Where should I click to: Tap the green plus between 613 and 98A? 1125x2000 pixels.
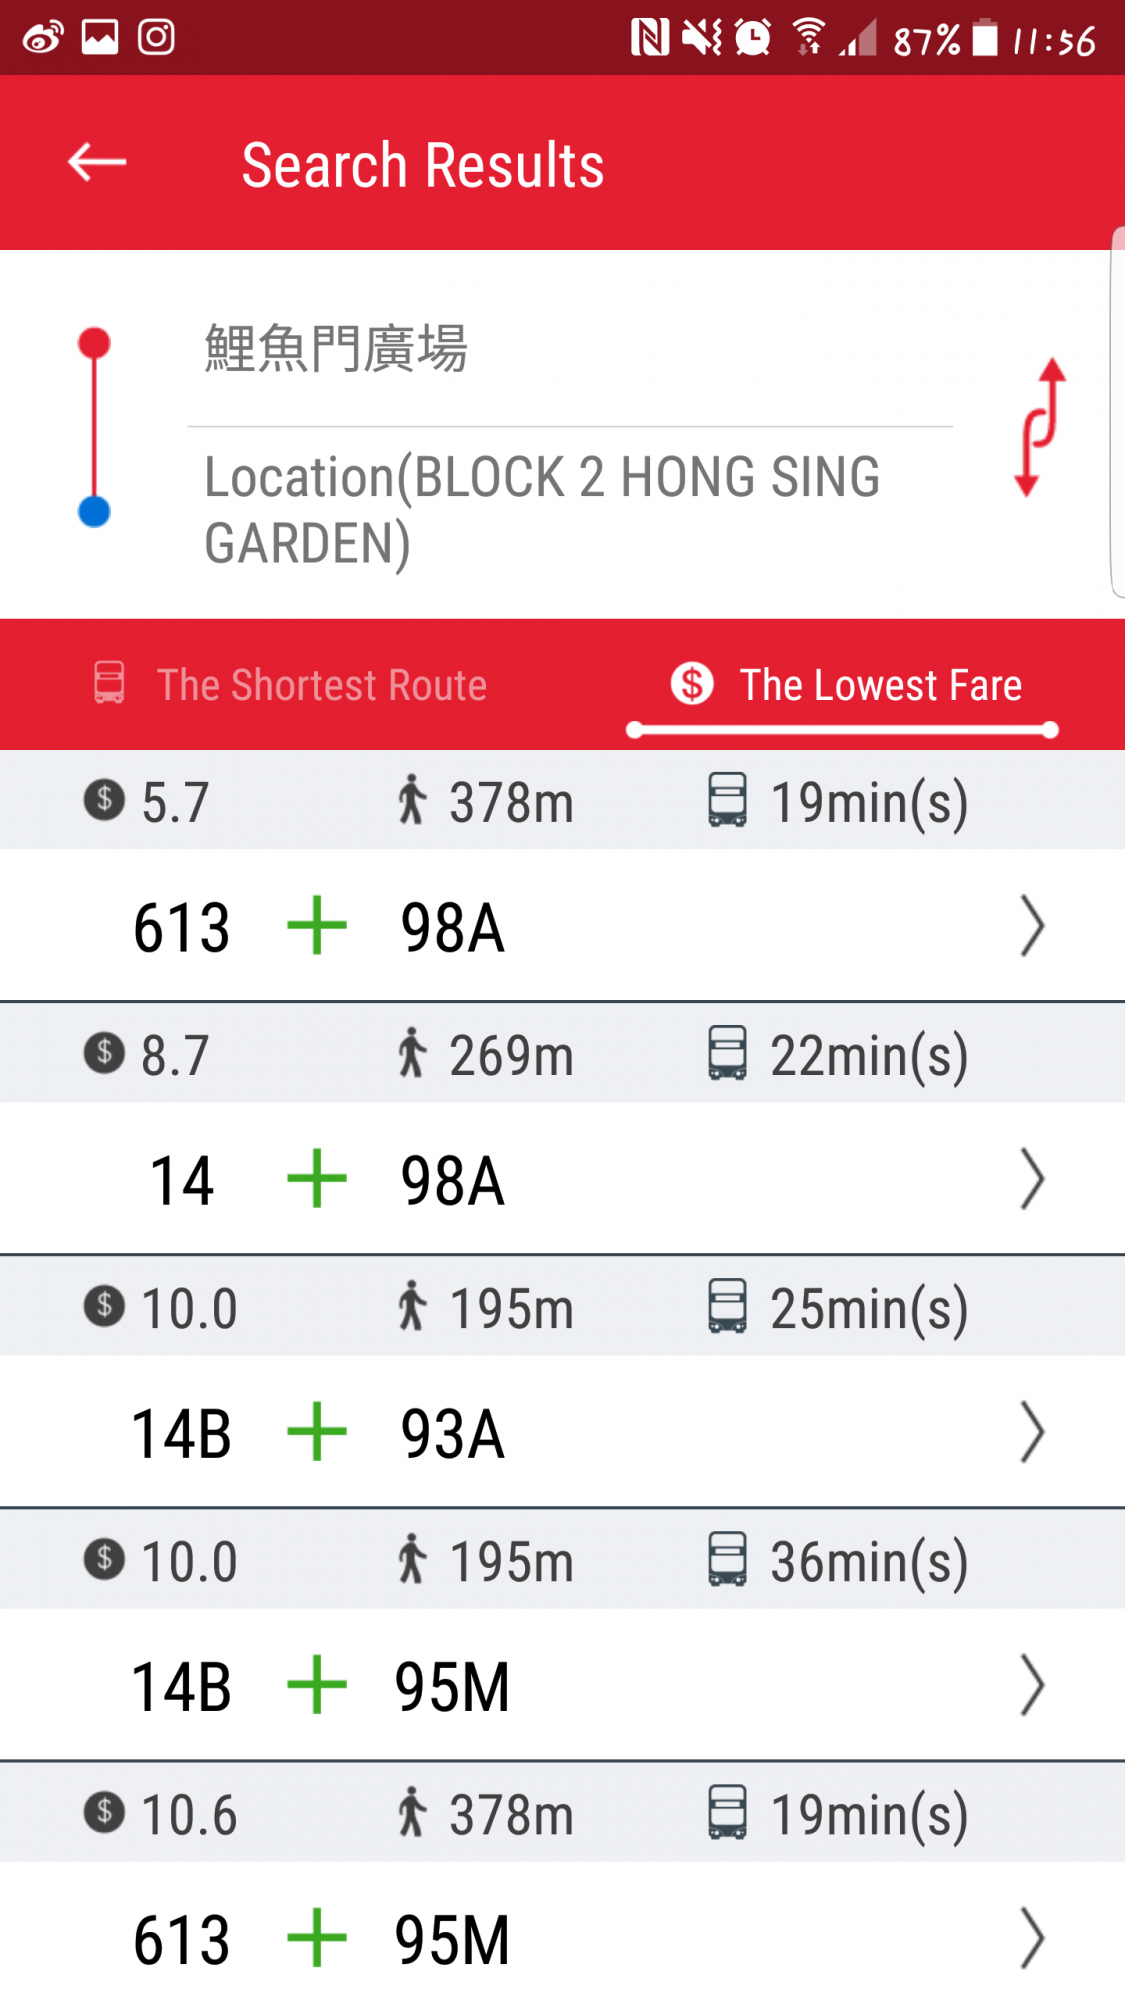tap(317, 926)
